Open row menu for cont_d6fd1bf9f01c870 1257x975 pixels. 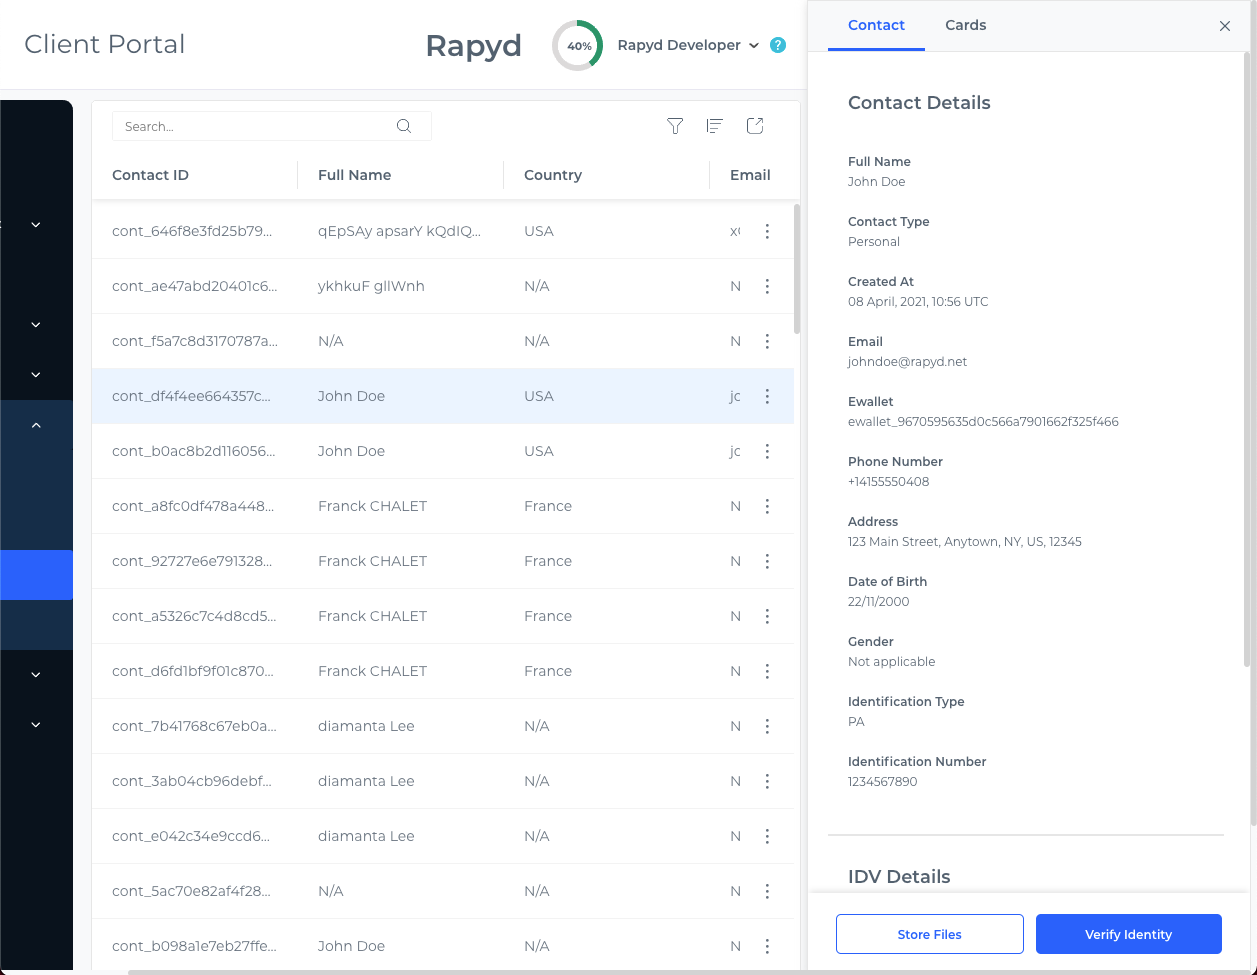tap(767, 671)
